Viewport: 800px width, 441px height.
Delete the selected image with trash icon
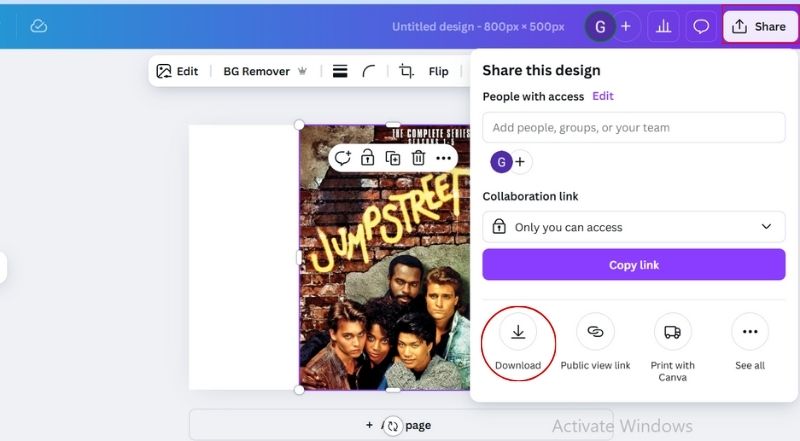[418, 158]
